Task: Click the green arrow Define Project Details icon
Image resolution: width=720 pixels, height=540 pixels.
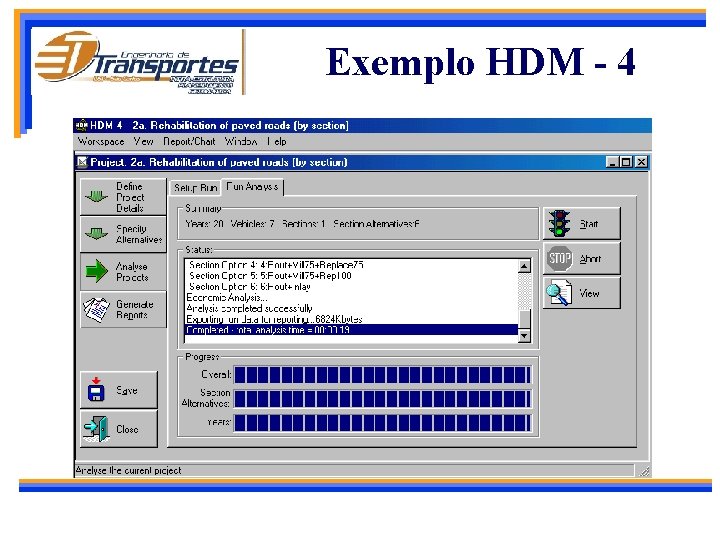Action: (96, 197)
